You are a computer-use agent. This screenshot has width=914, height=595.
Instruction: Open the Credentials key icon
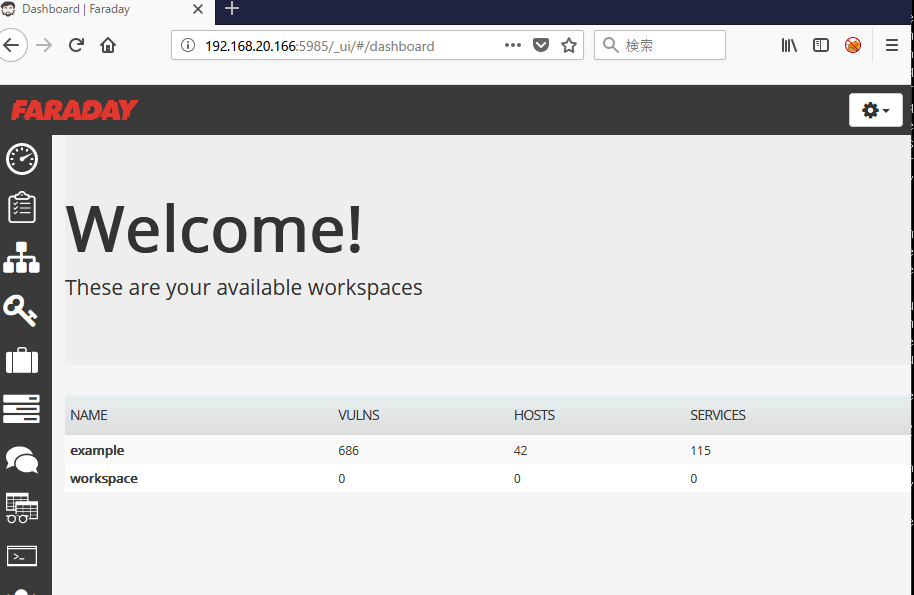click(20, 310)
